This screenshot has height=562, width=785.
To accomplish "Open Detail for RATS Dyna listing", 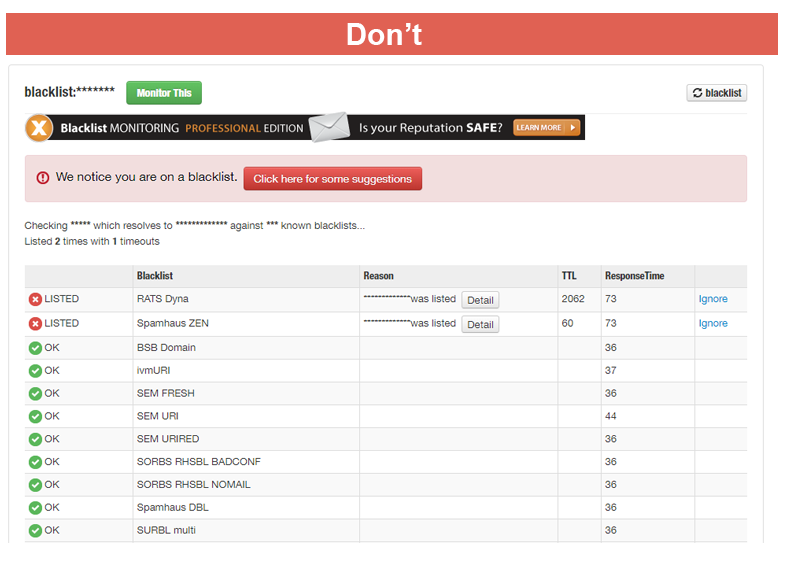I will pos(480,300).
